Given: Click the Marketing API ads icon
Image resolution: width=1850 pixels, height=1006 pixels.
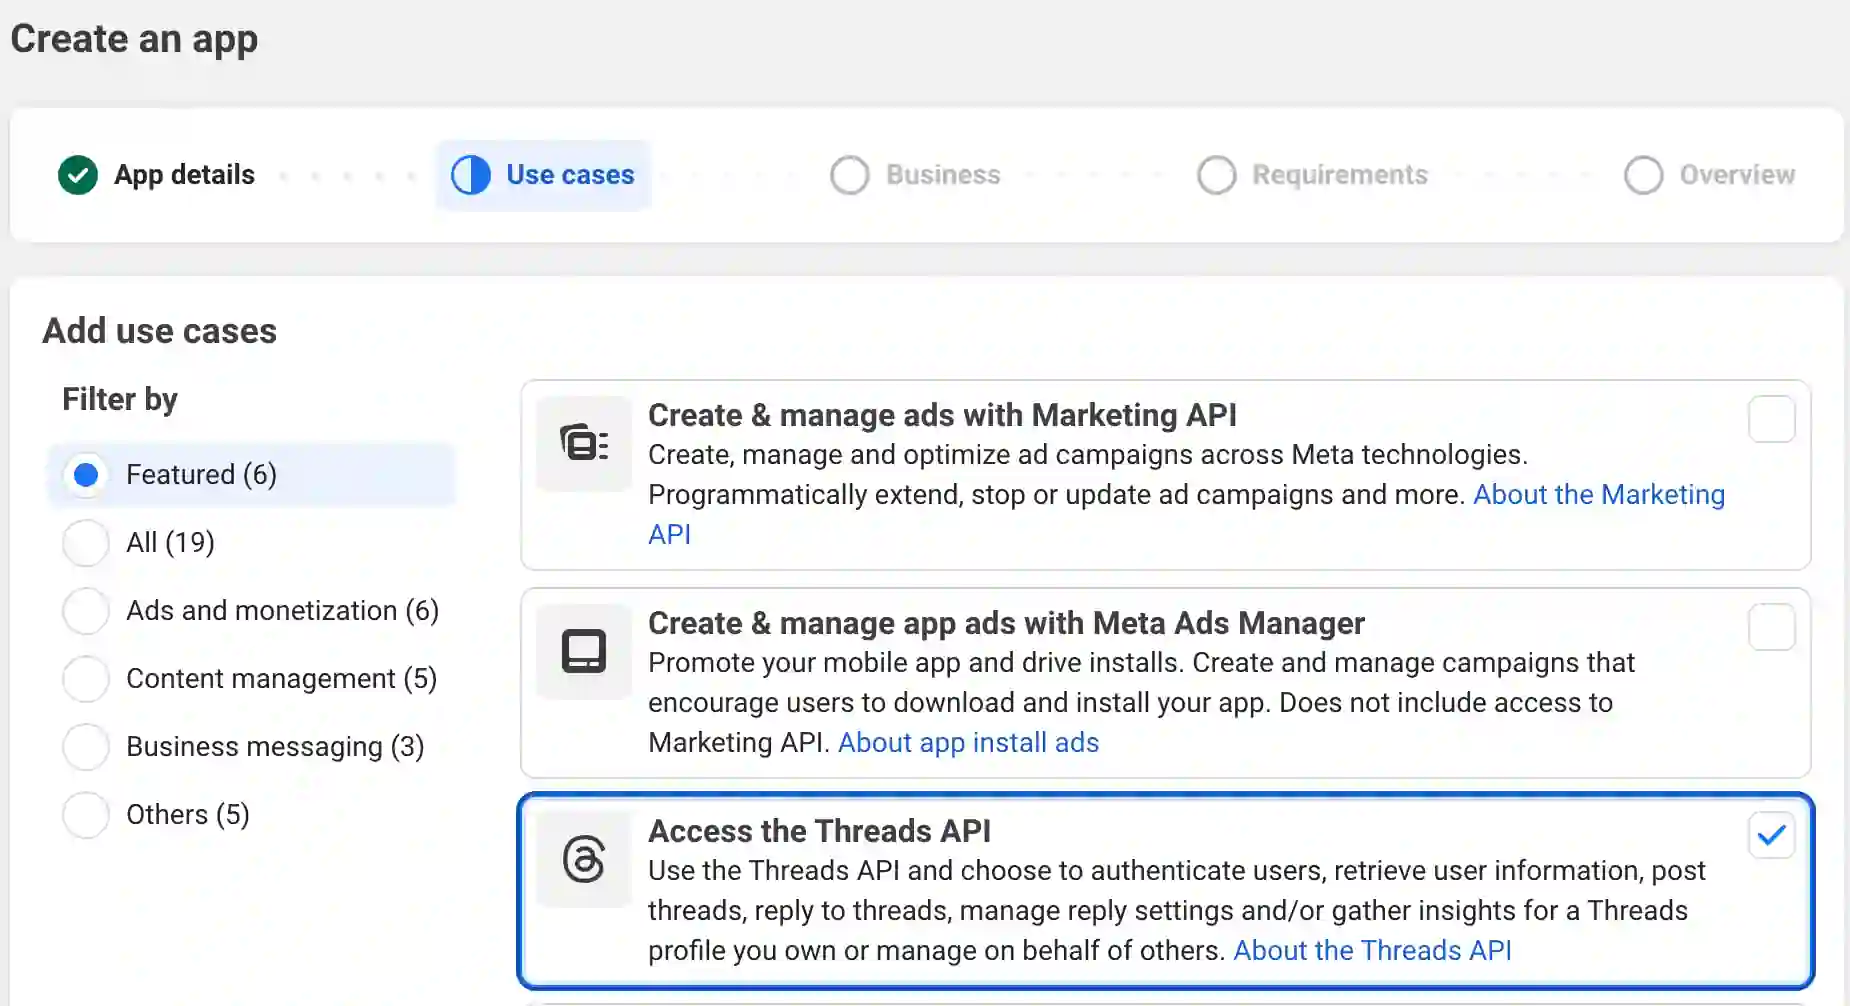Looking at the screenshot, I should [x=584, y=443].
